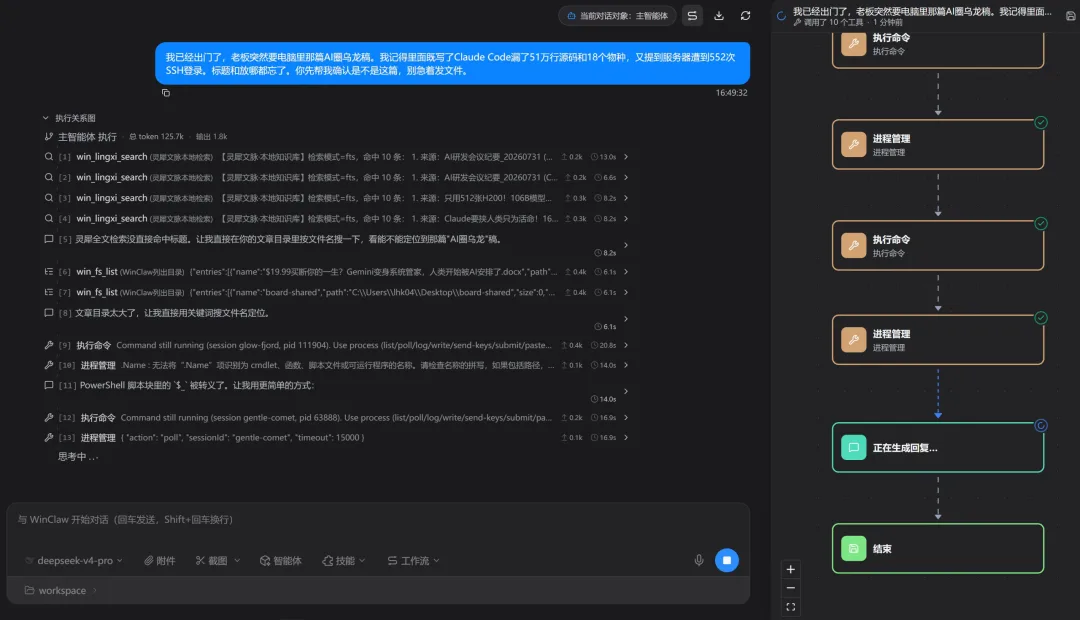Click the 思考中 status text
Image resolution: width=1080 pixels, height=620 pixels.
78,457
